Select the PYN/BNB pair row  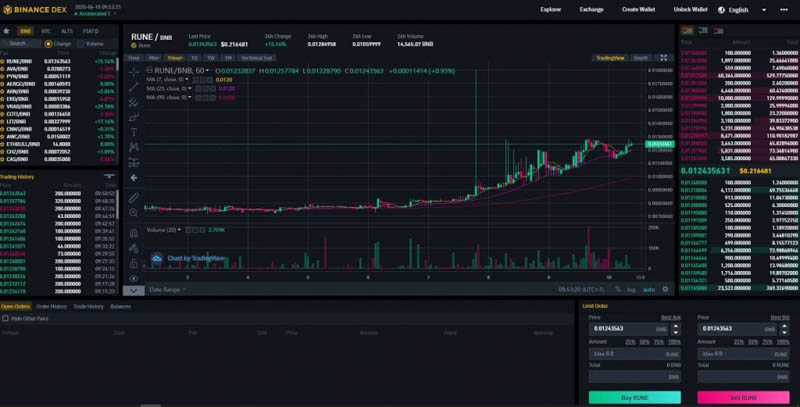[59, 77]
